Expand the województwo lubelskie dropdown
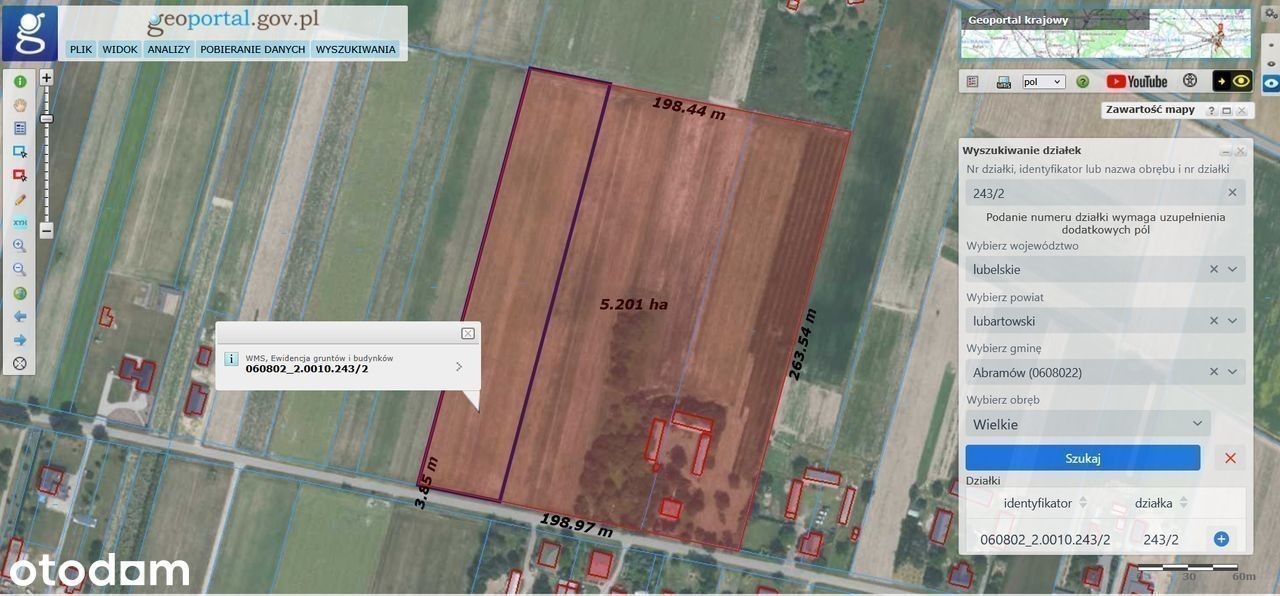This screenshot has height=596, width=1280. 1232,269
